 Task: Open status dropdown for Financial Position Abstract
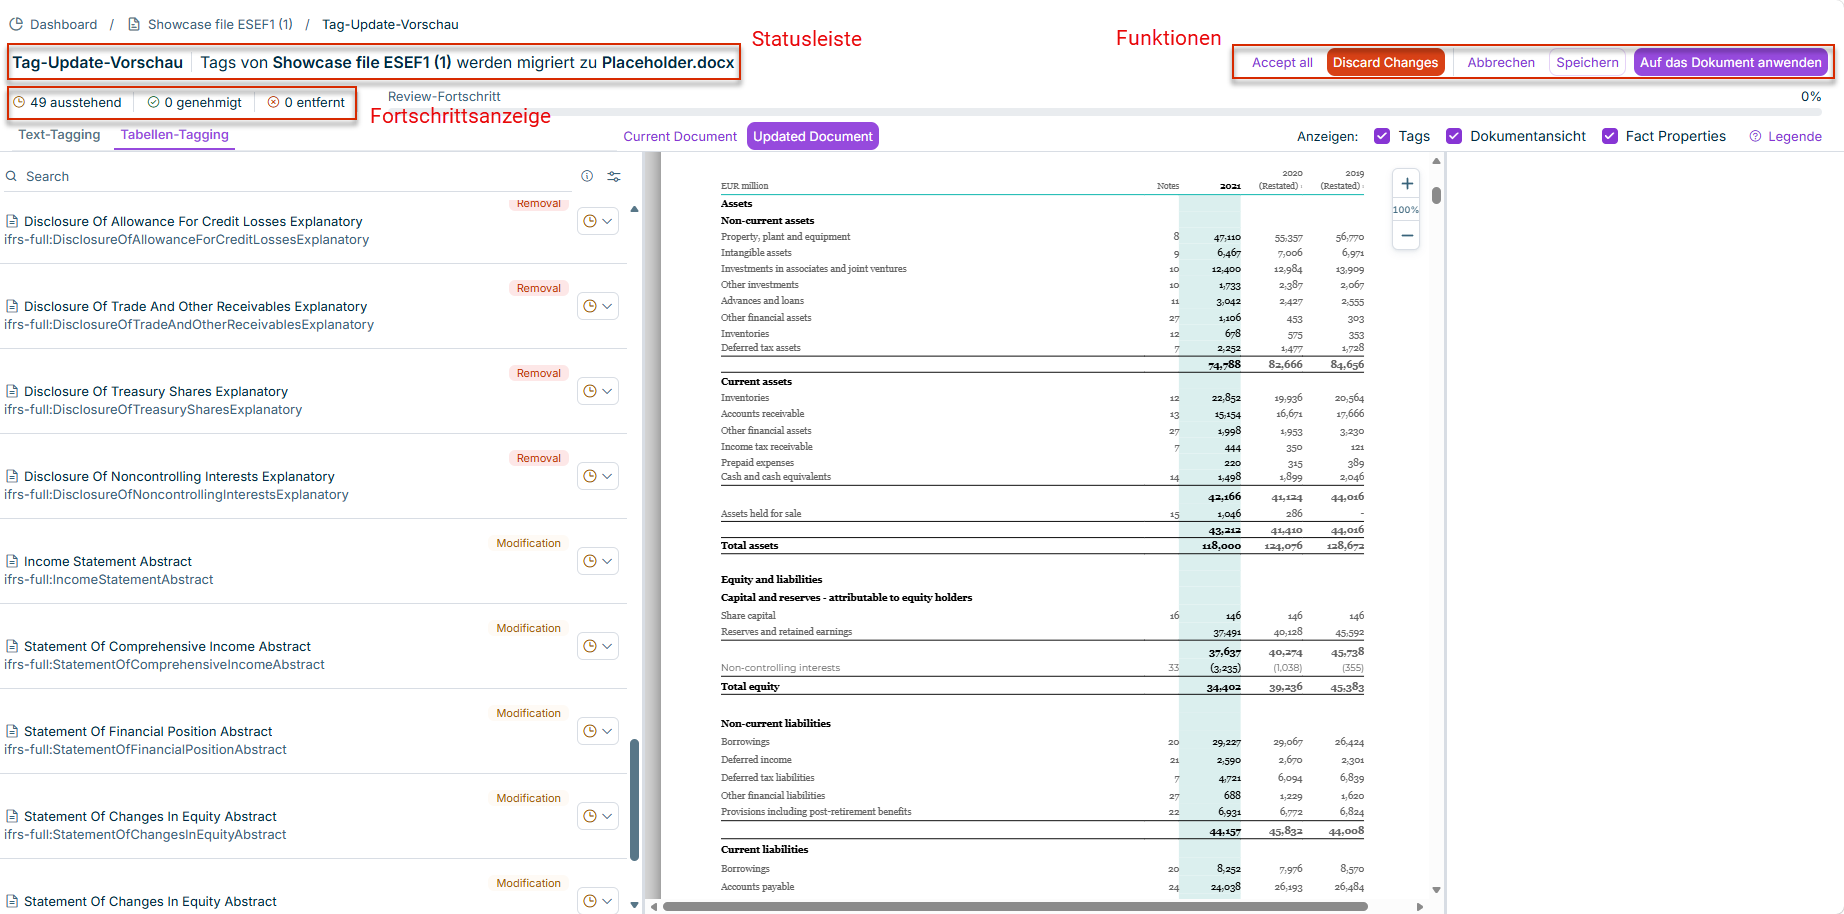click(x=598, y=731)
